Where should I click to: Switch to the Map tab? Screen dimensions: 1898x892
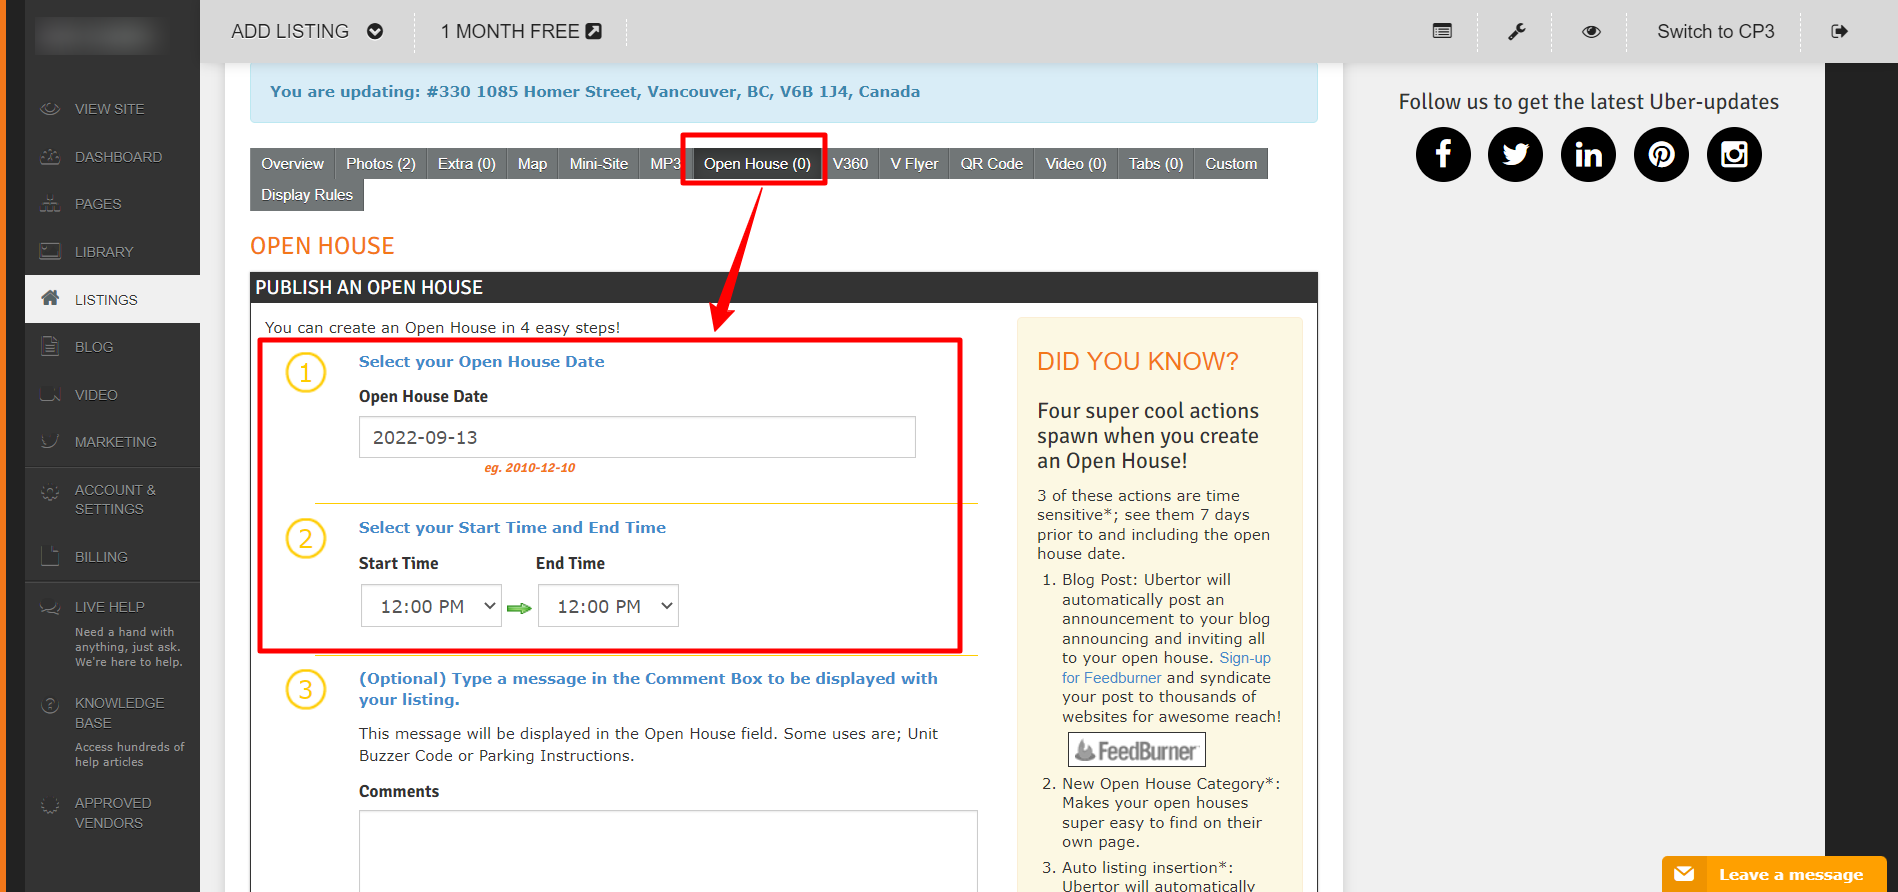pyautogui.click(x=532, y=164)
